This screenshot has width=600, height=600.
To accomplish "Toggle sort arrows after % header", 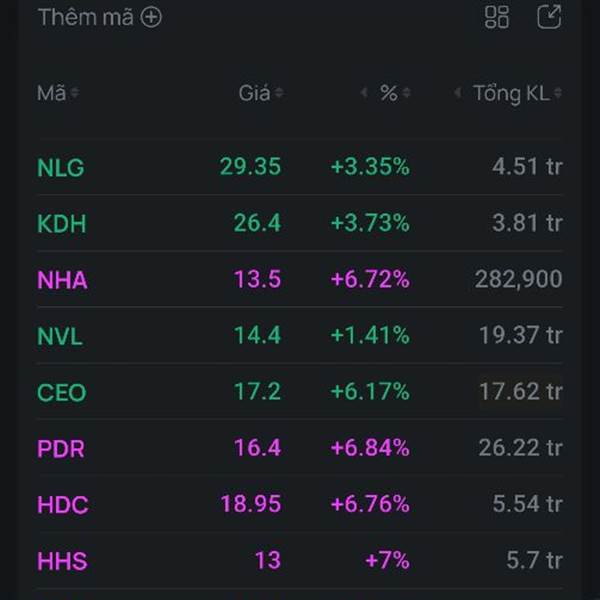I will point(407,93).
